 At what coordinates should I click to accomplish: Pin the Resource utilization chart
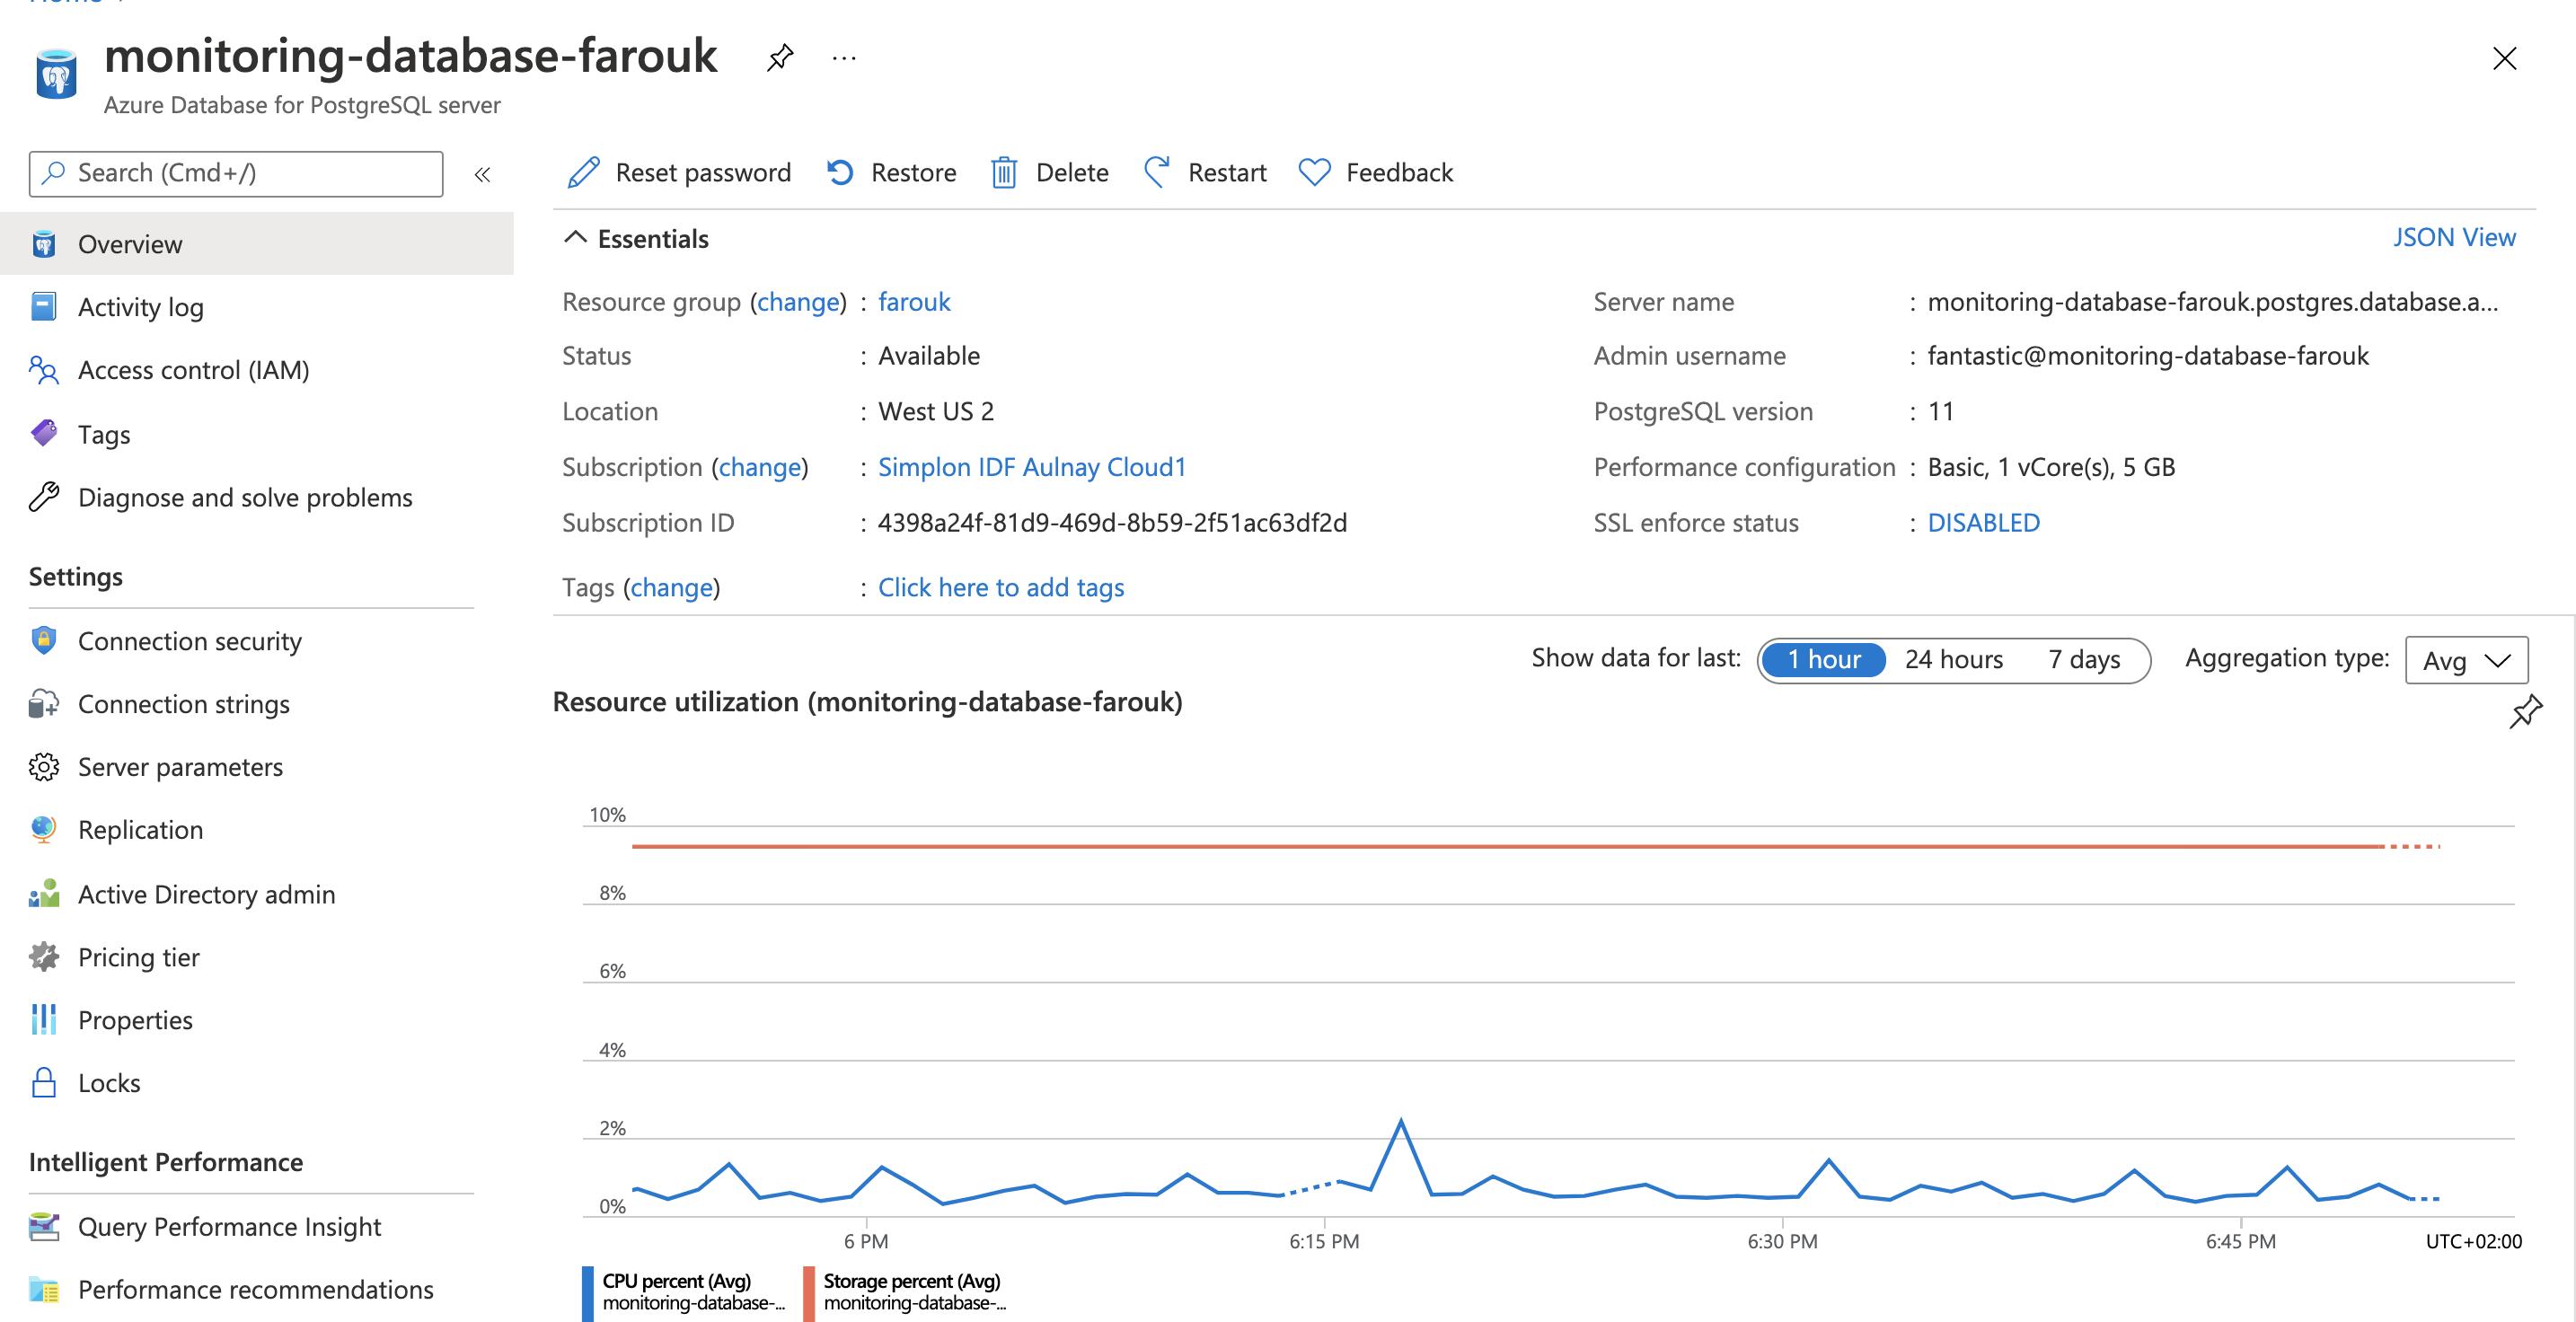pyautogui.click(x=2526, y=712)
